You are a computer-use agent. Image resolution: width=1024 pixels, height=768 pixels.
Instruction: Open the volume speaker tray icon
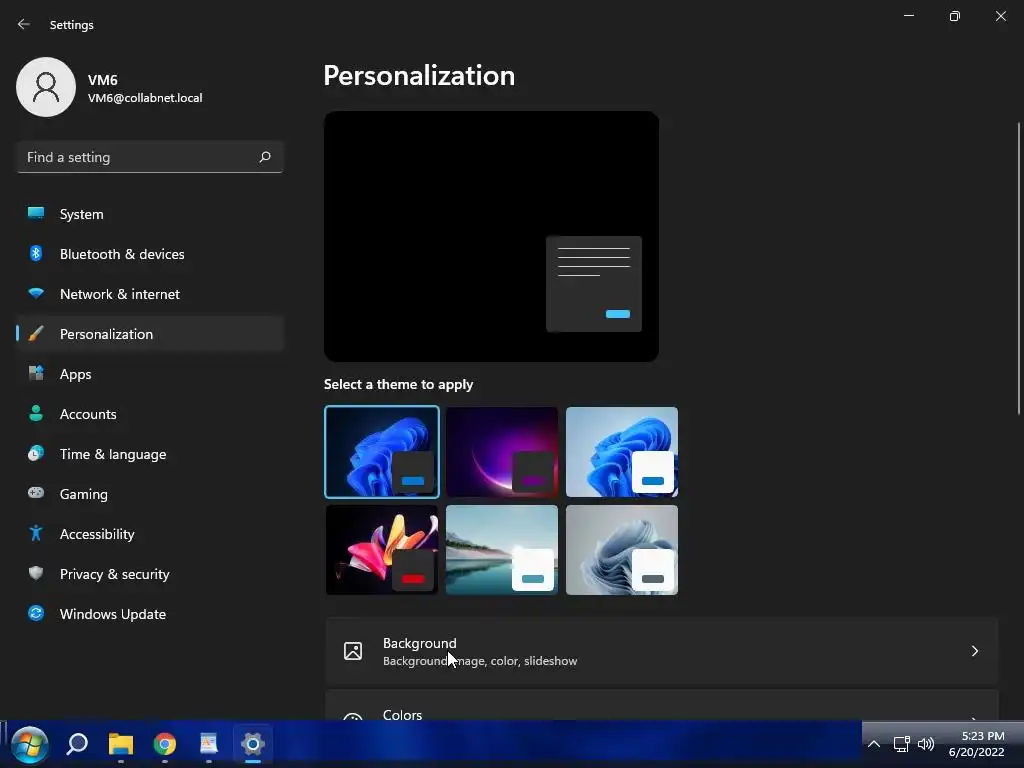pyautogui.click(x=925, y=744)
